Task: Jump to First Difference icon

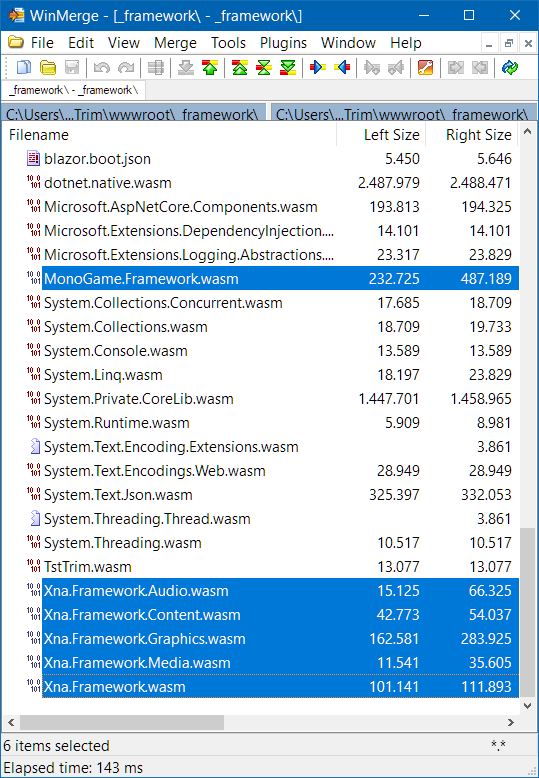Action: (240, 67)
